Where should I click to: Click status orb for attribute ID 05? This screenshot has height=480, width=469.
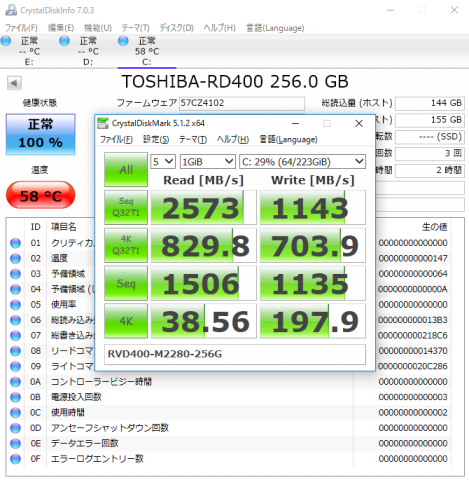pyautogui.click(x=15, y=305)
